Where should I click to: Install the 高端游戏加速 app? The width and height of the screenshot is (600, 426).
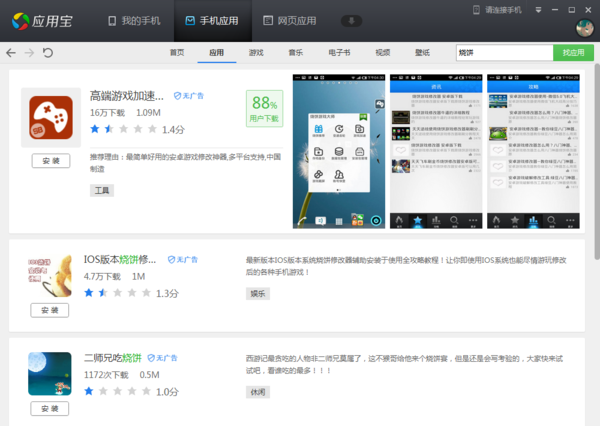tap(51, 161)
